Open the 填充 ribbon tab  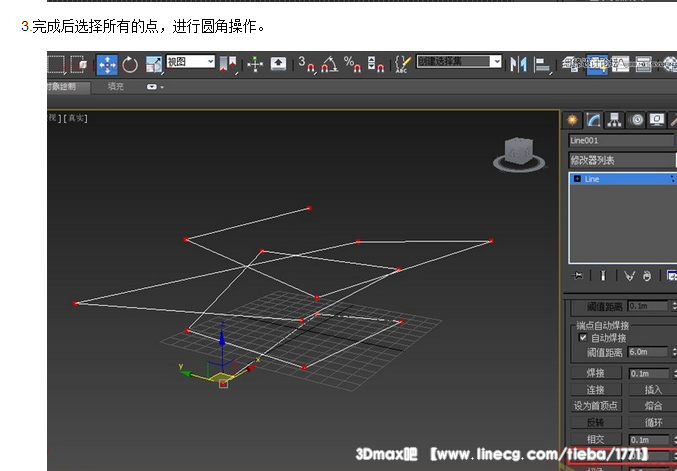pos(115,87)
